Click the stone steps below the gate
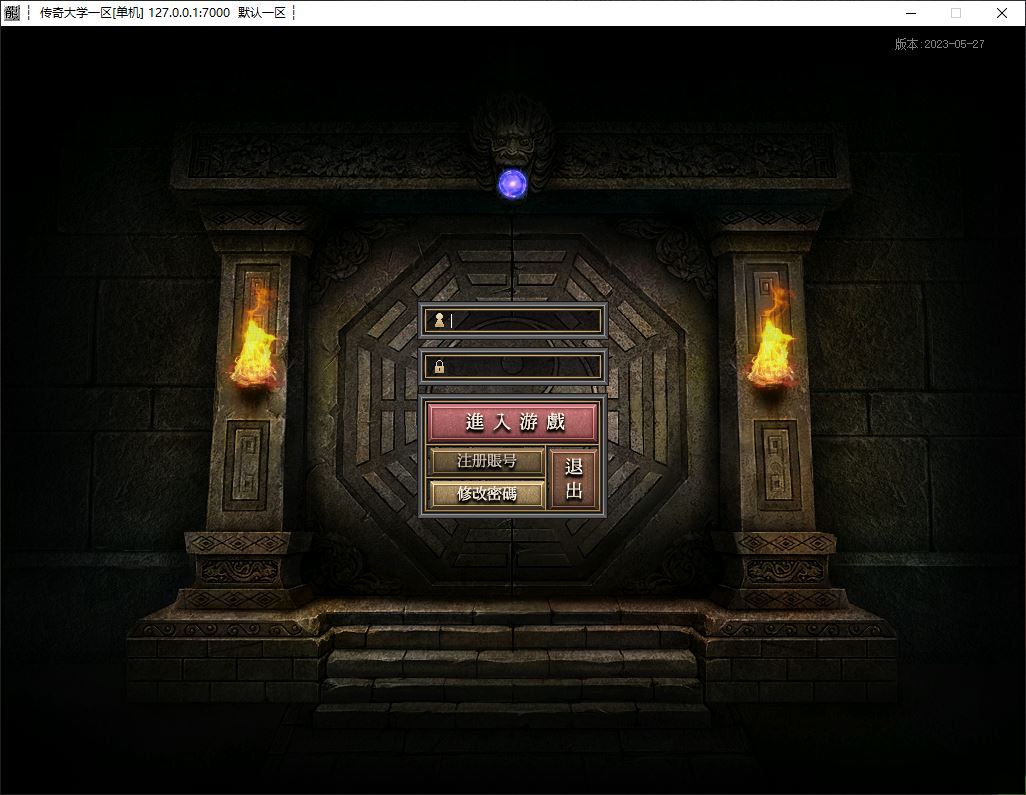The width and height of the screenshot is (1026, 795). (512, 660)
